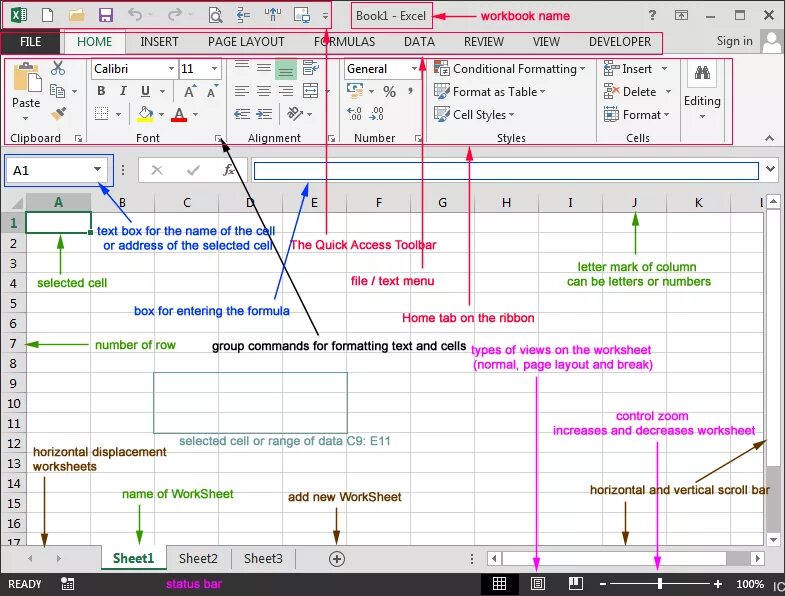Toggle Center text alignment
This screenshot has height=596, width=785.
pyautogui.click(x=264, y=91)
